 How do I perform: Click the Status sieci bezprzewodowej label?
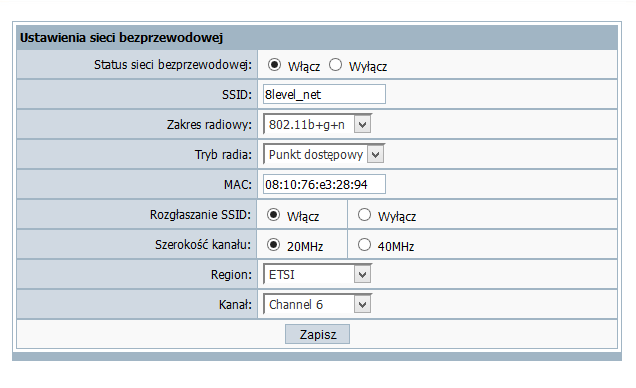[173, 65]
